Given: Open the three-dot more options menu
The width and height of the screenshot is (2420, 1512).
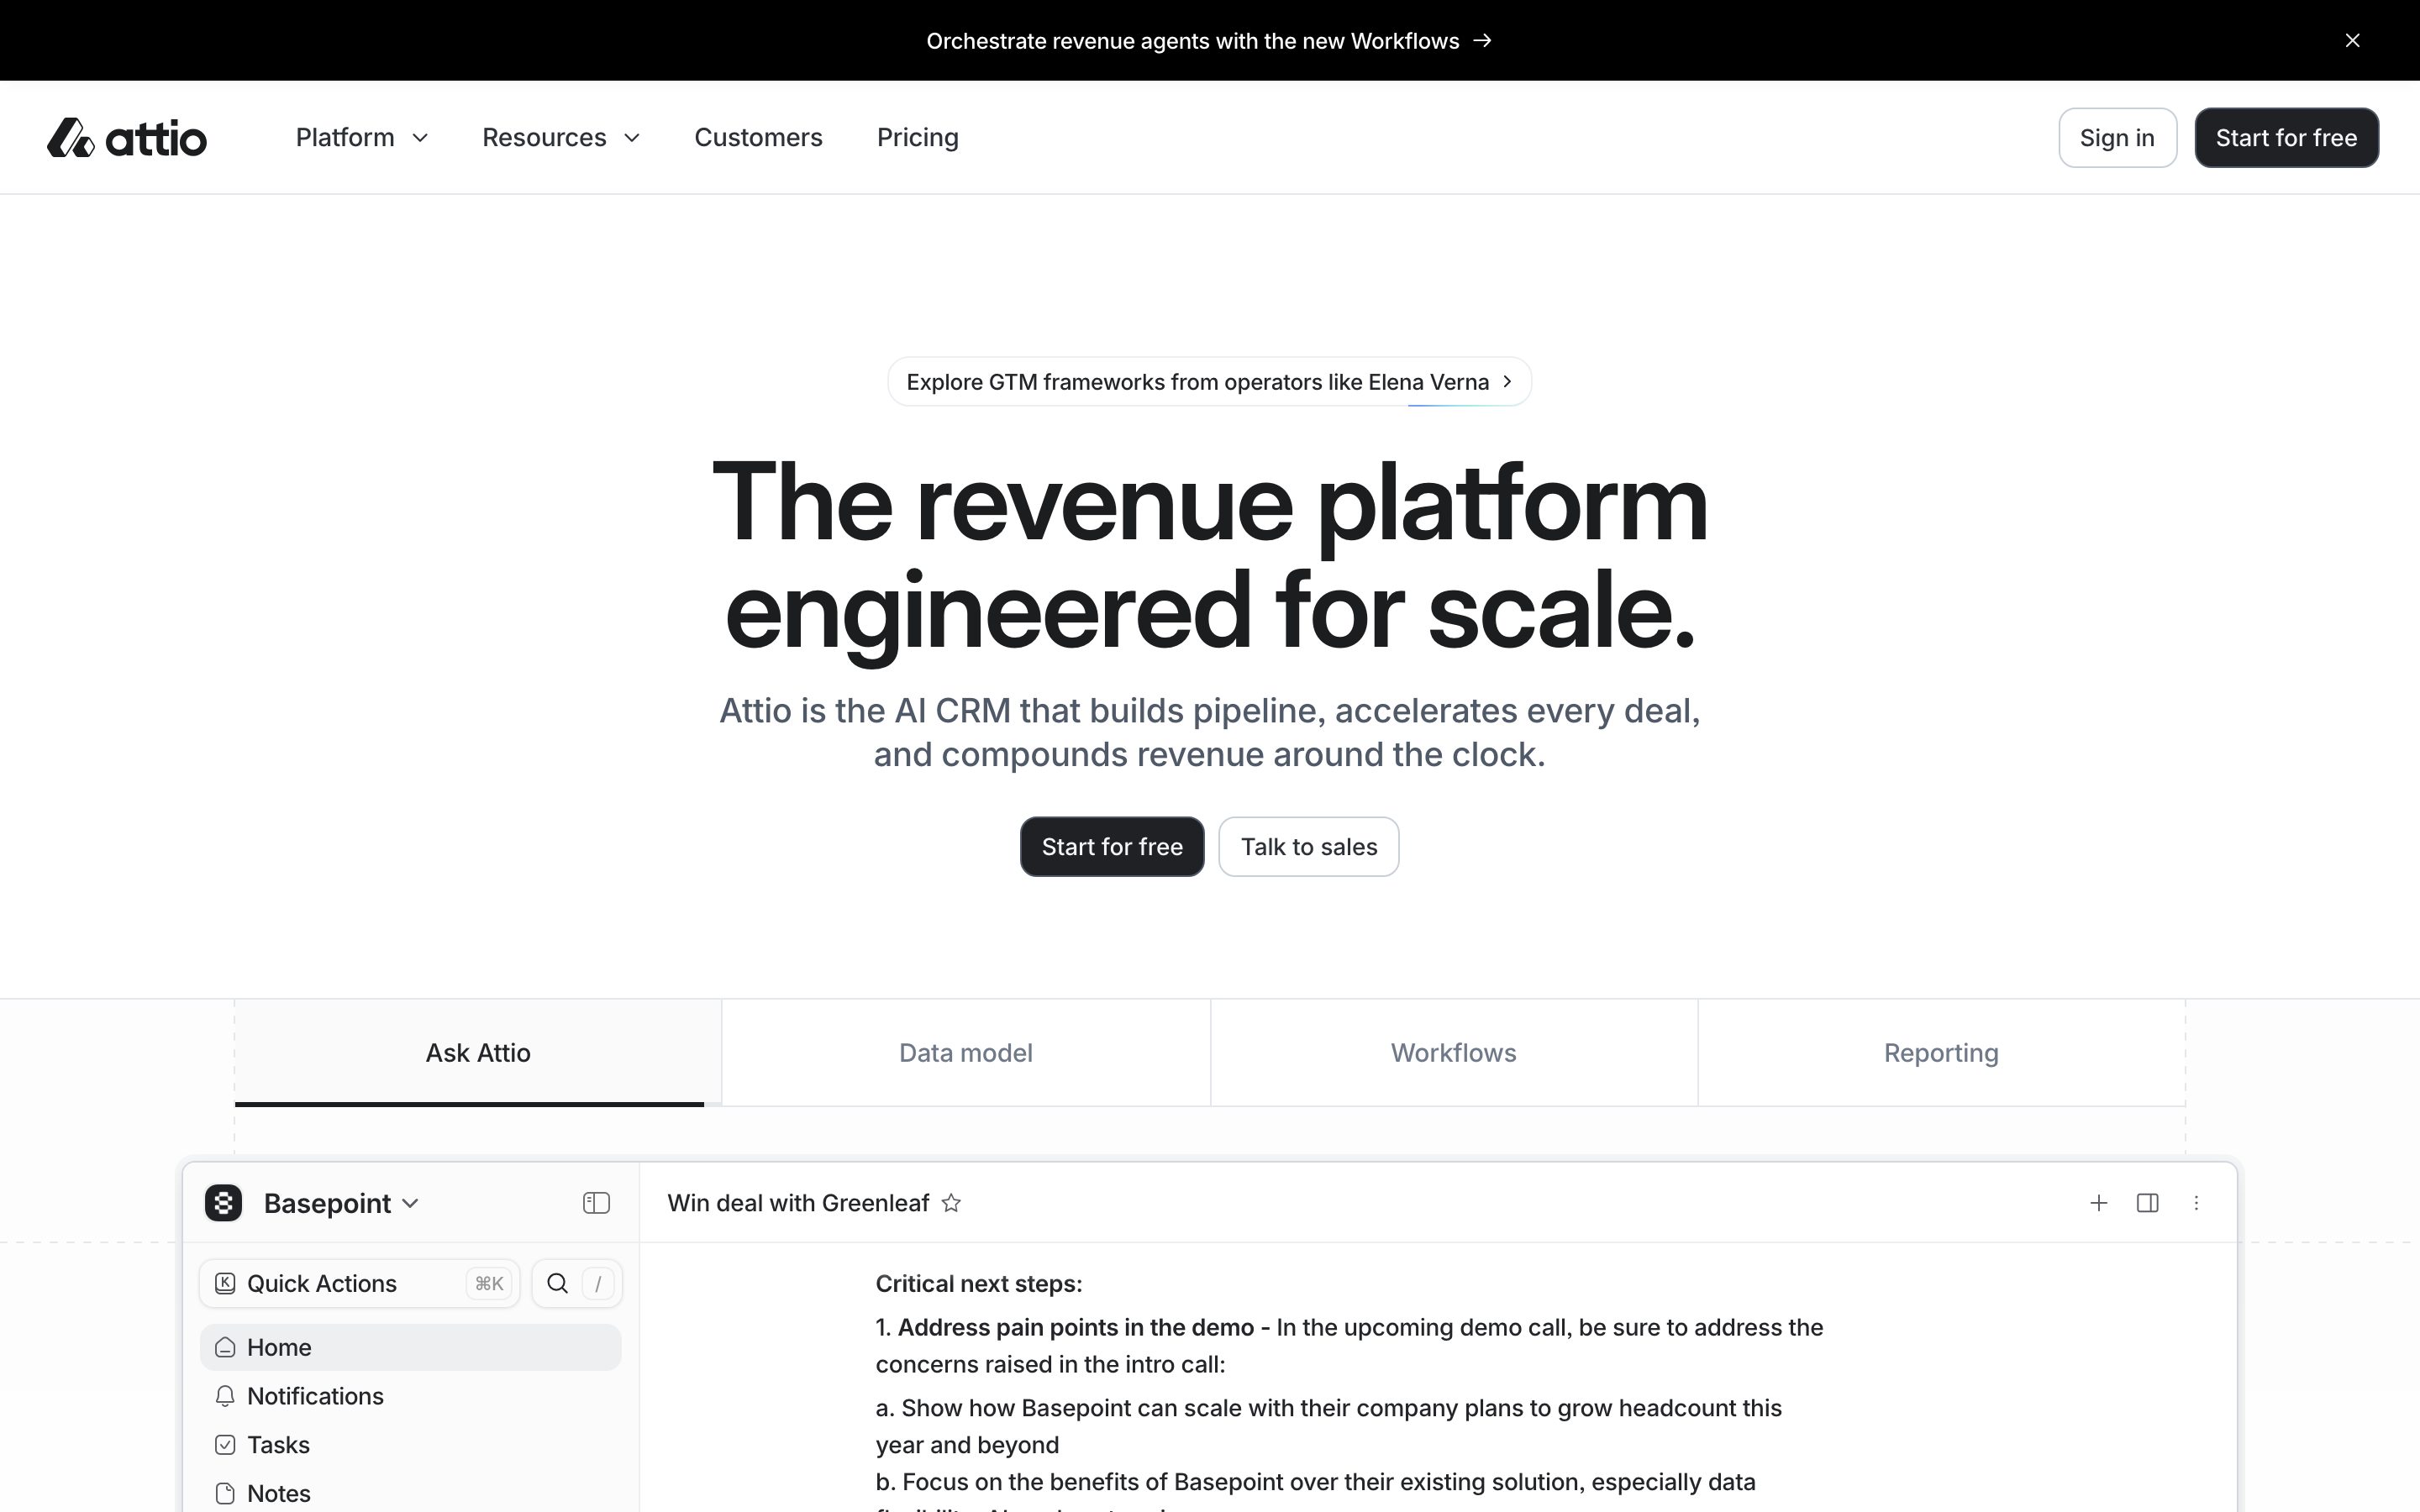Looking at the screenshot, I should click(x=2196, y=1203).
